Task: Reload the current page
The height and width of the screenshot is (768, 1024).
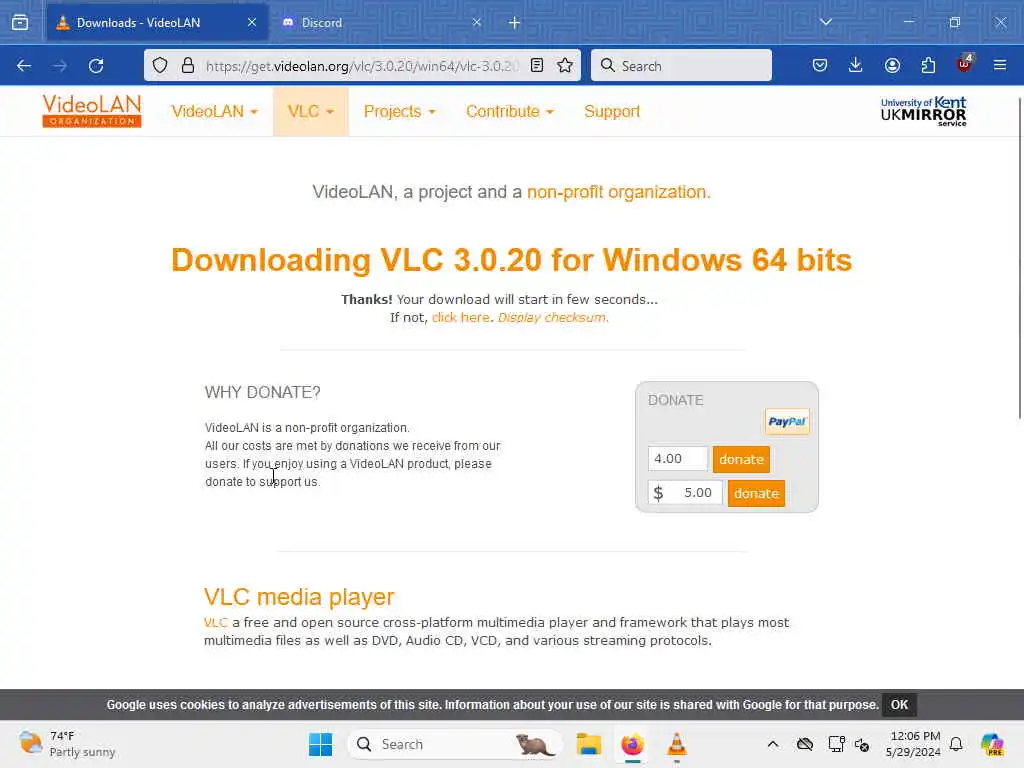Action: [x=96, y=65]
